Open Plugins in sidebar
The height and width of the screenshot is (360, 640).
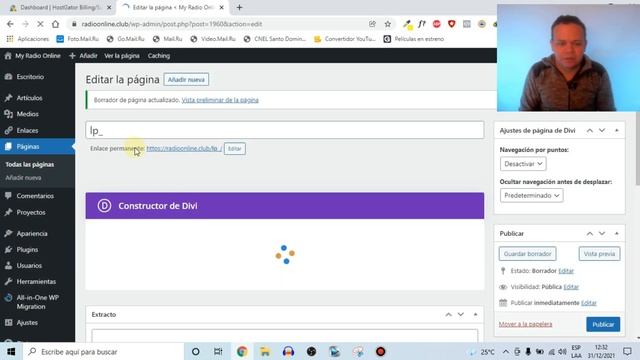[27, 249]
